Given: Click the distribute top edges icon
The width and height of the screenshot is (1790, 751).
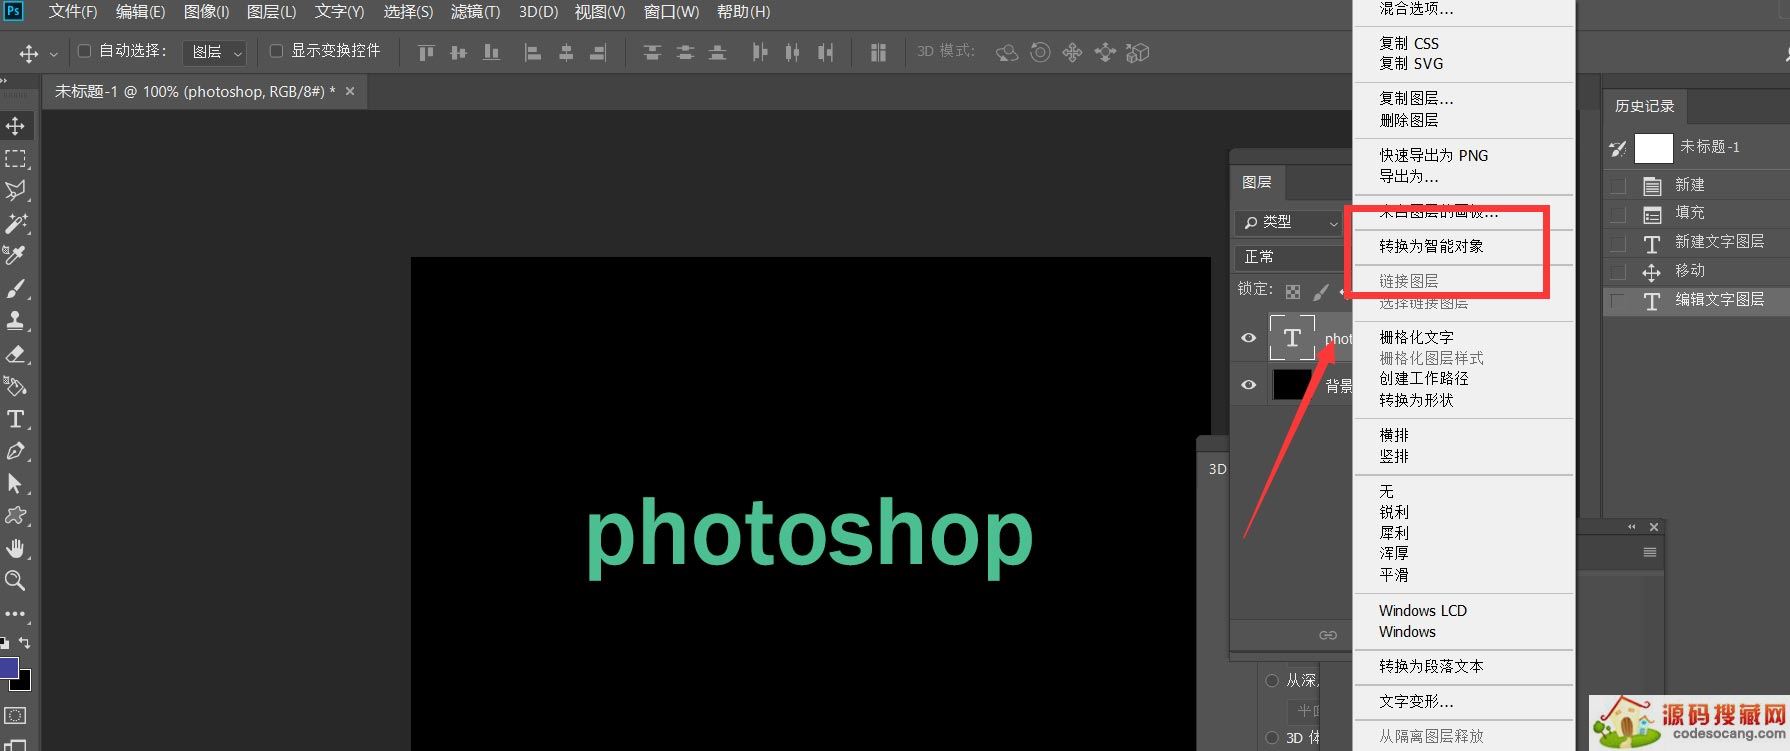Looking at the screenshot, I should pos(652,52).
